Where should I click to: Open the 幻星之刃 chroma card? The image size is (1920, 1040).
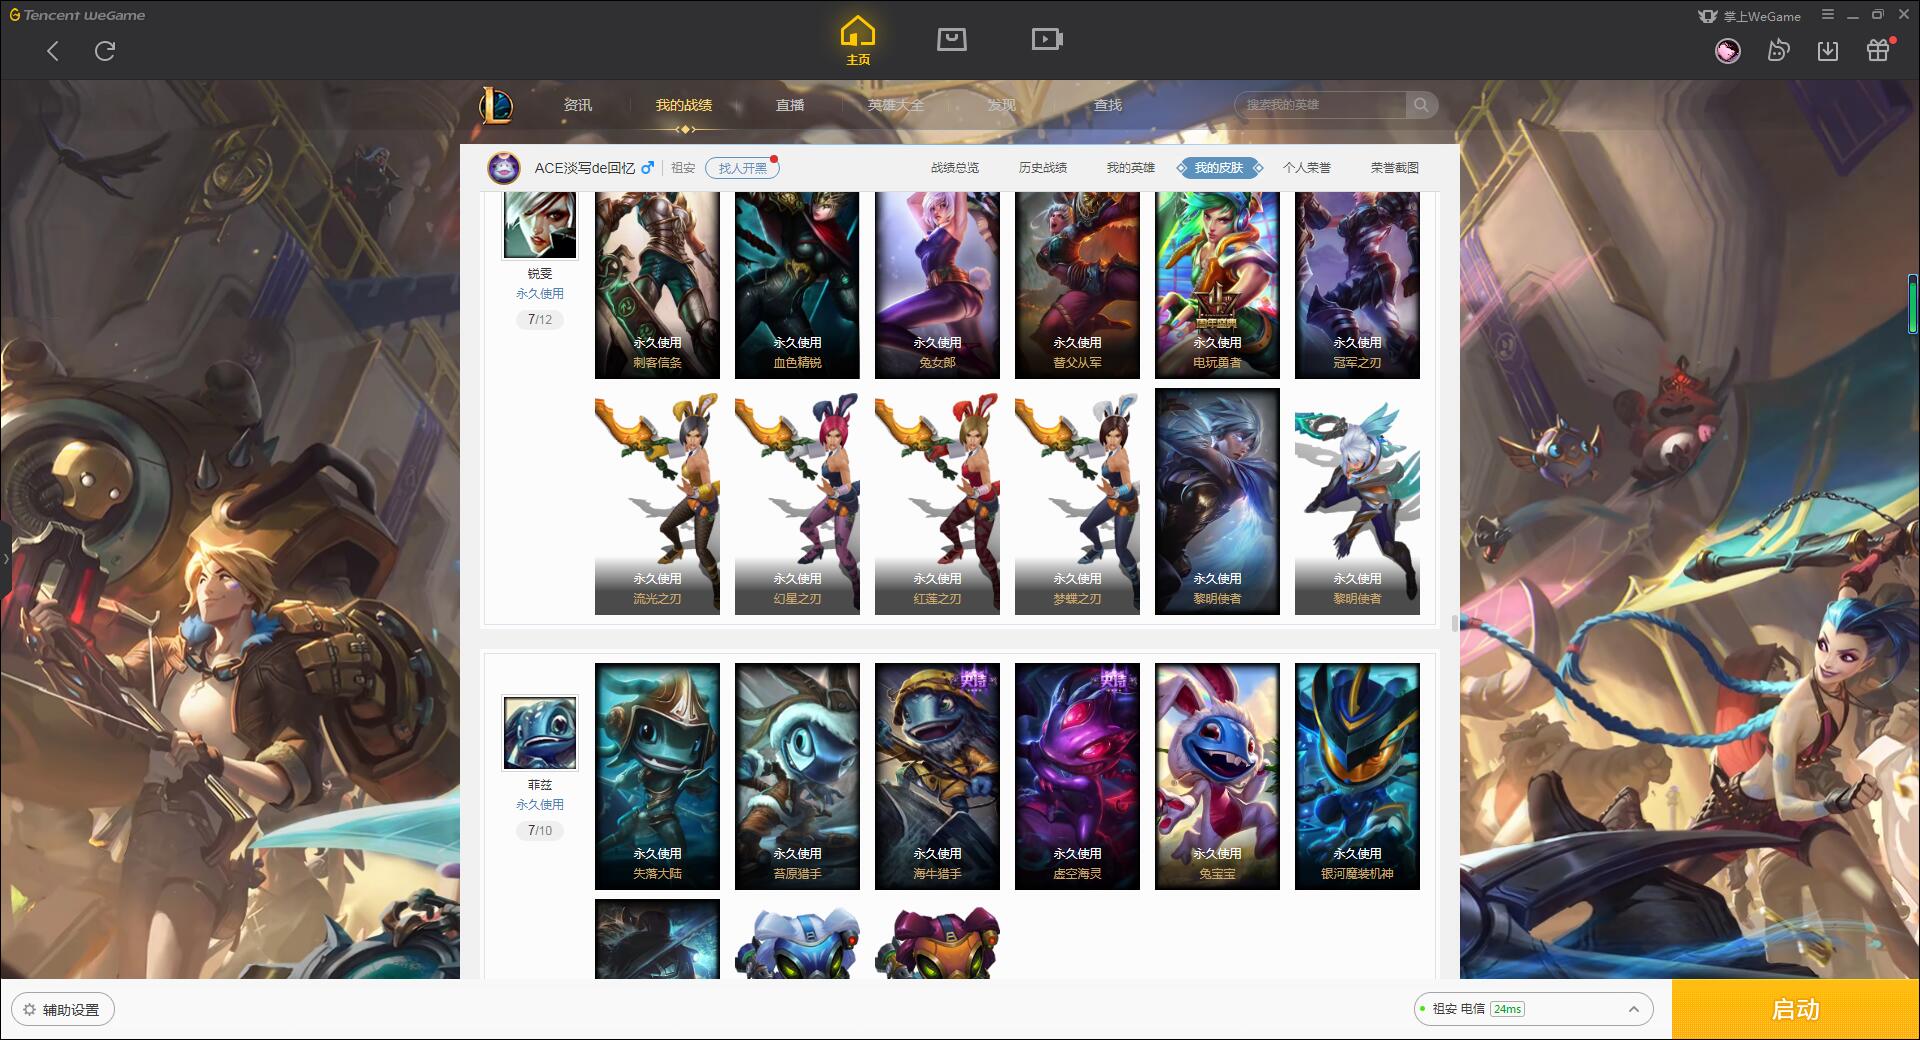tap(797, 502)
